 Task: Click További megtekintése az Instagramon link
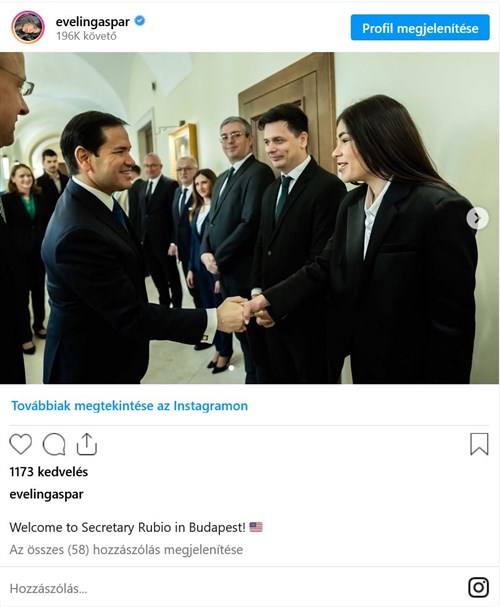click(129, 405)
